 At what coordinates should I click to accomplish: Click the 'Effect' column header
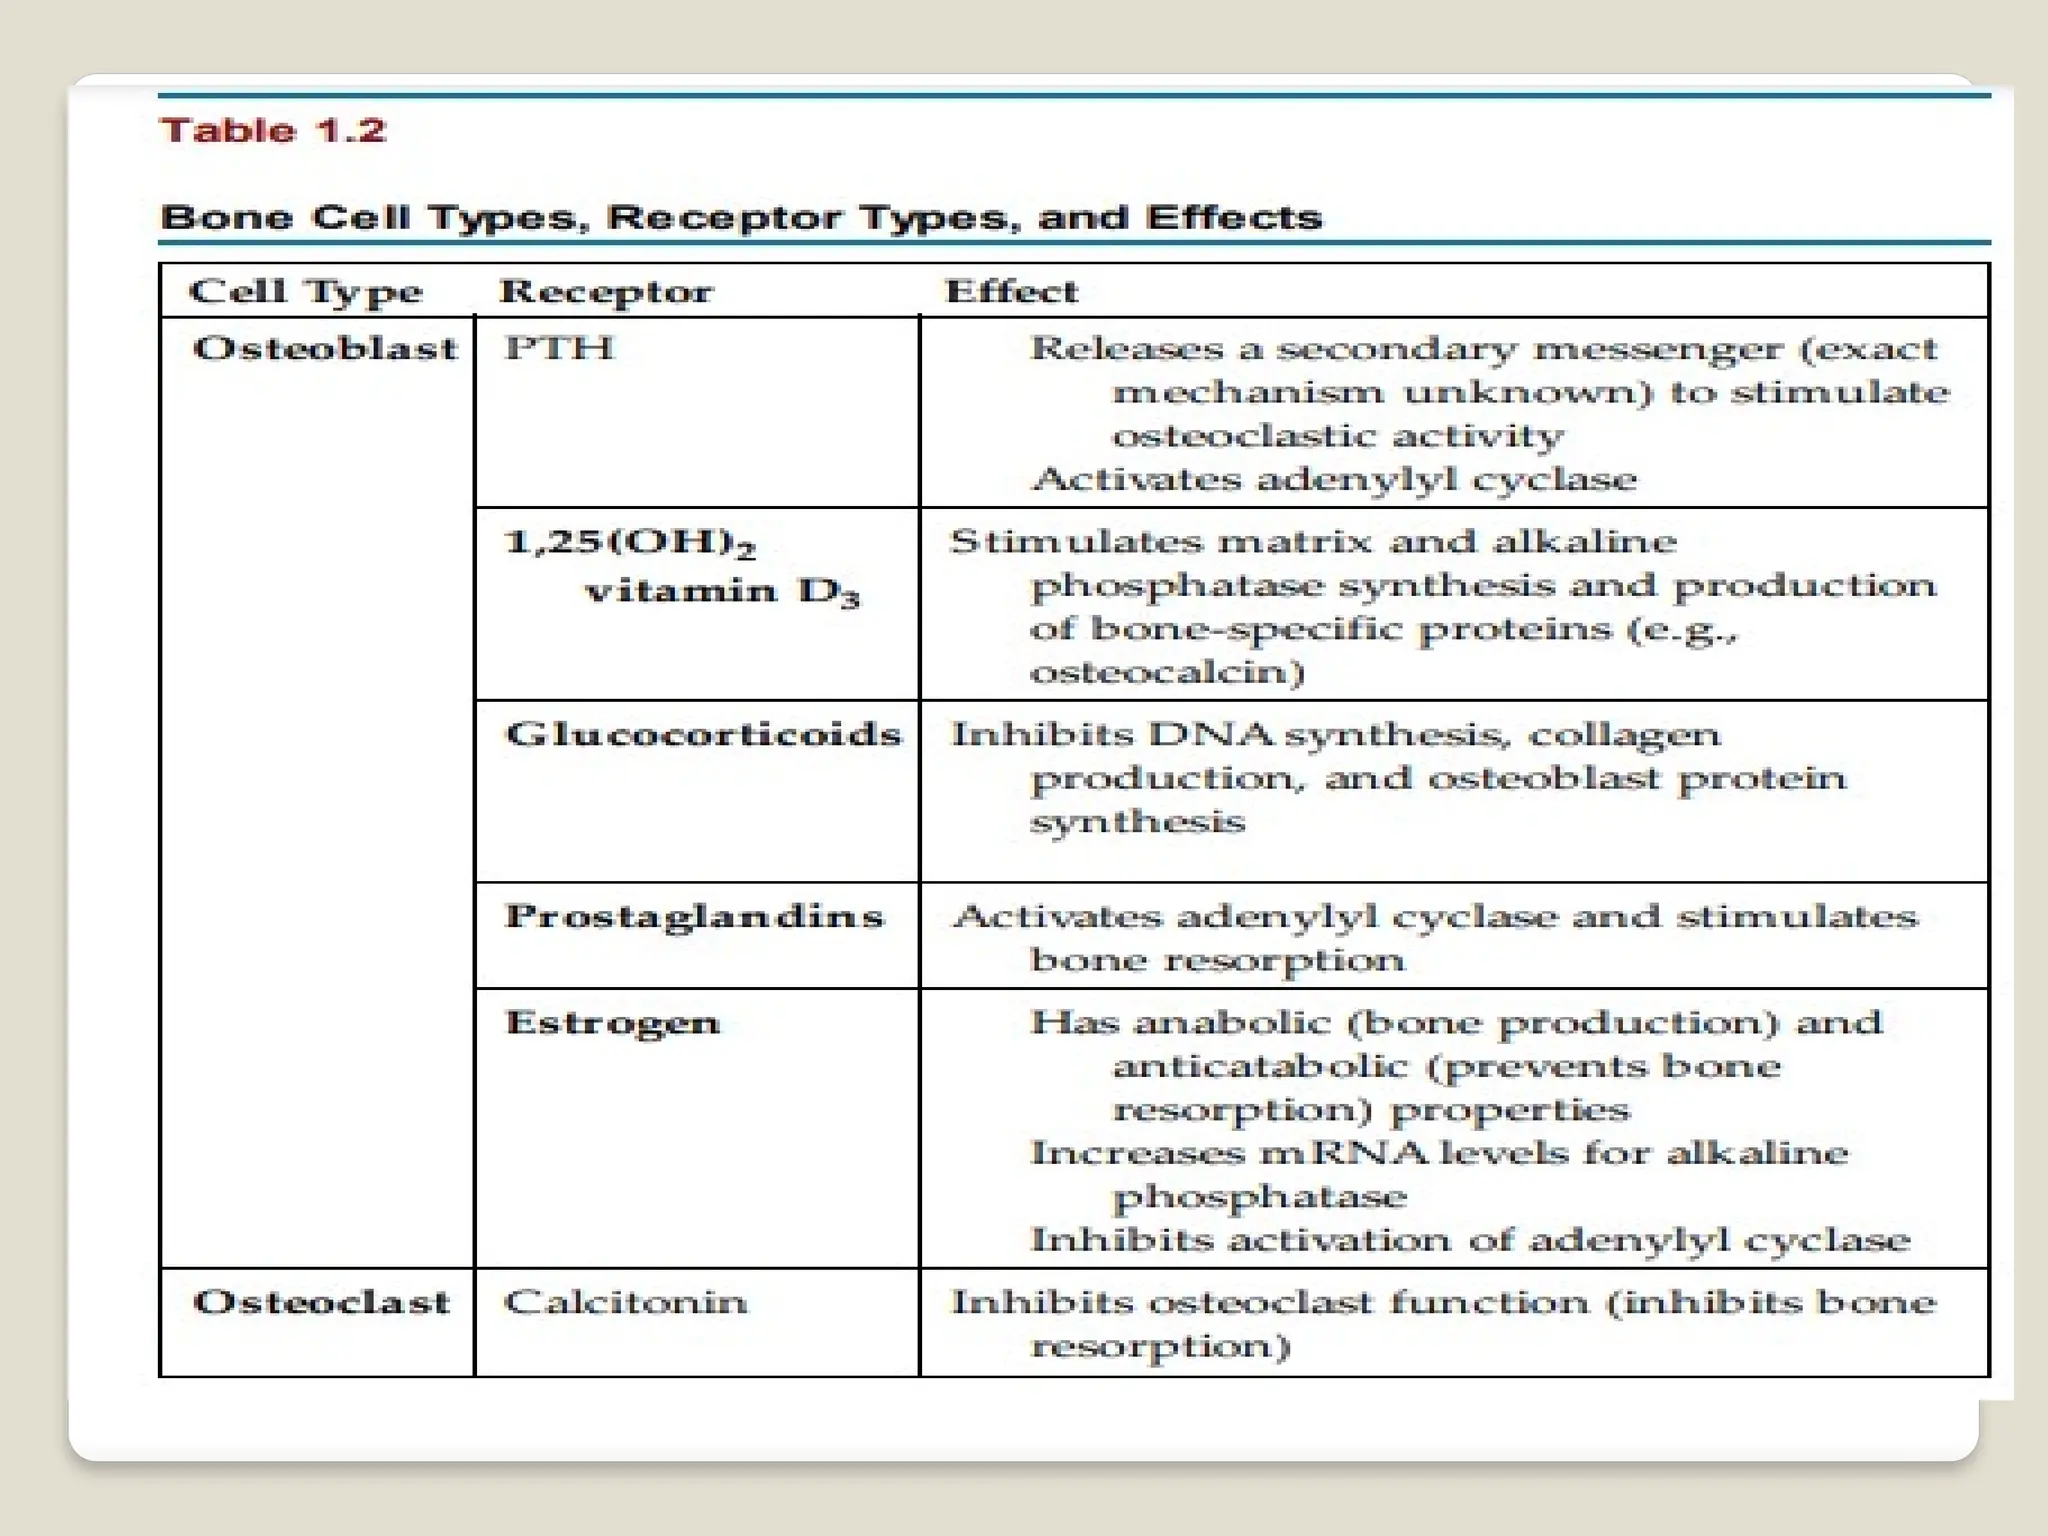coord(1011,292)
